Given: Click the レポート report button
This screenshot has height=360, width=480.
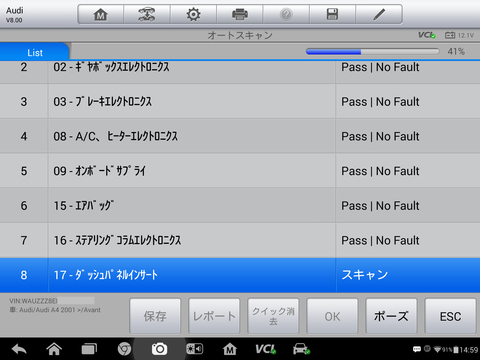Looking at the screenshot, I should 214,316.
